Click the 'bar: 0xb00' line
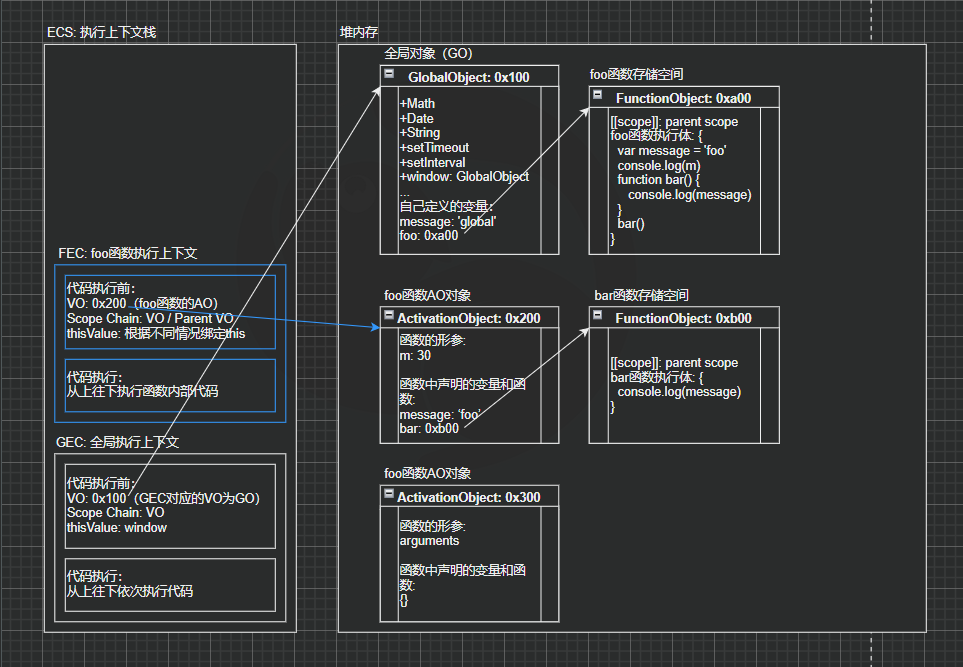This screenshot has height=667, width=963. (x=429, y=429)
